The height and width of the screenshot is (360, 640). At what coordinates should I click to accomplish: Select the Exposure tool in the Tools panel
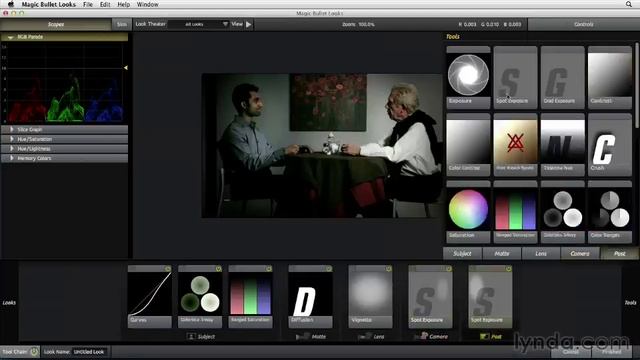tap(468, 77)
